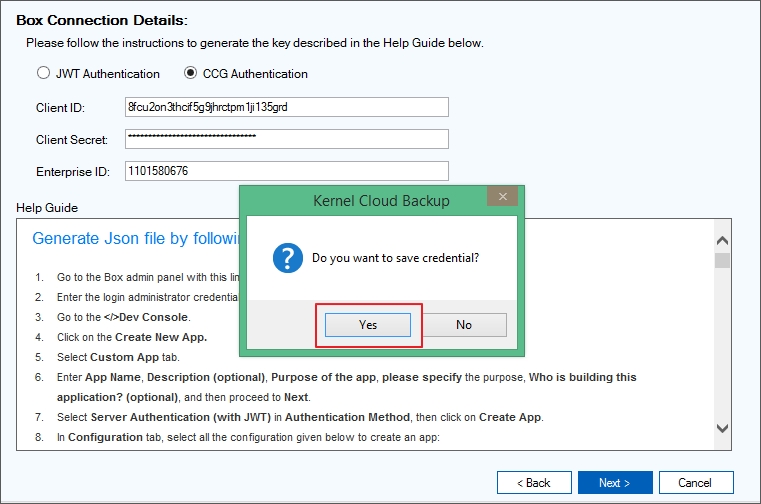Cancel the Box connection wizard

pyautogui.click(x=696, y=483)
